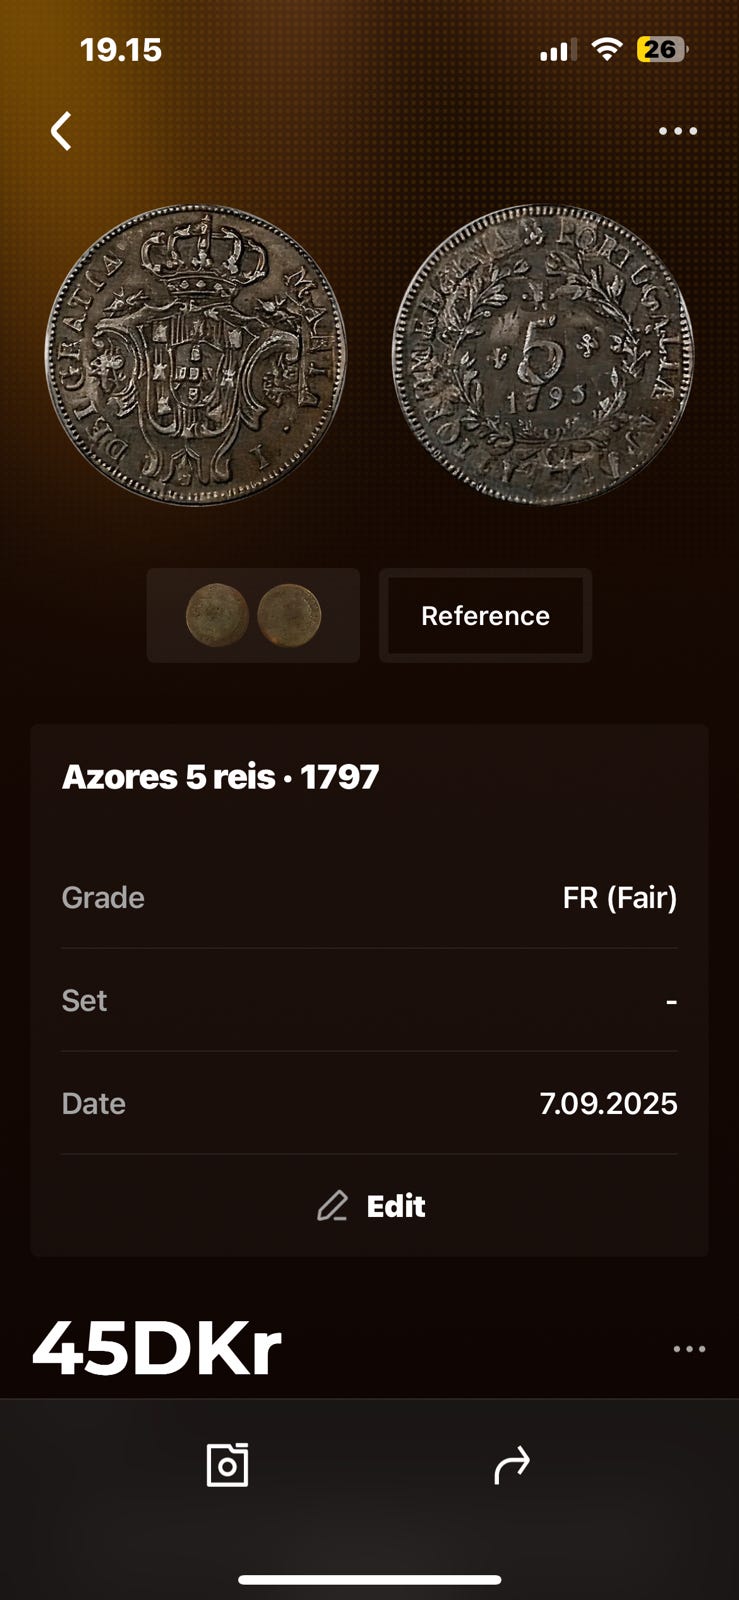Tap the title Azores 5 reis · 1797
The height and width of the screenshot is (1600, 739).
click(221, 777)
